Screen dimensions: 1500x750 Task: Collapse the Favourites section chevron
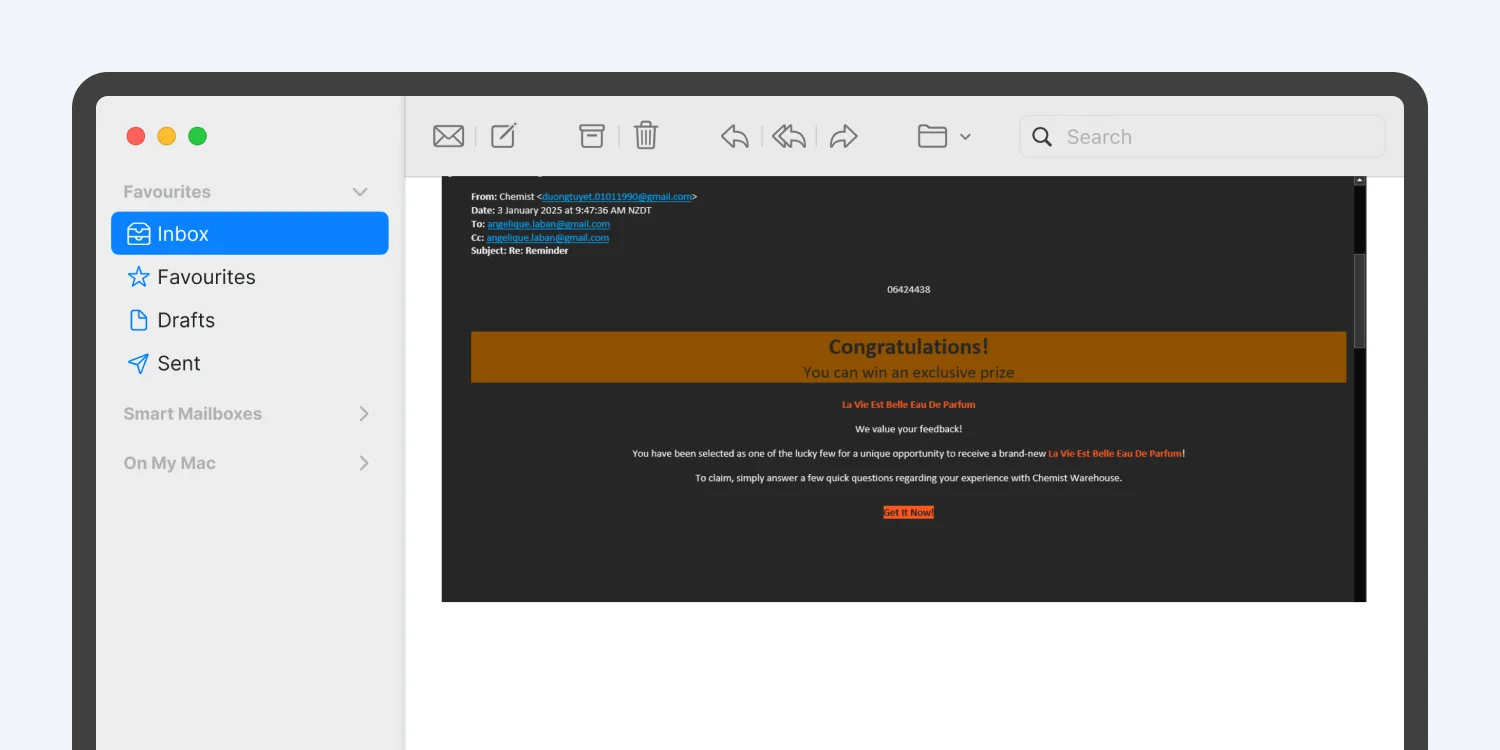[360, 192]
